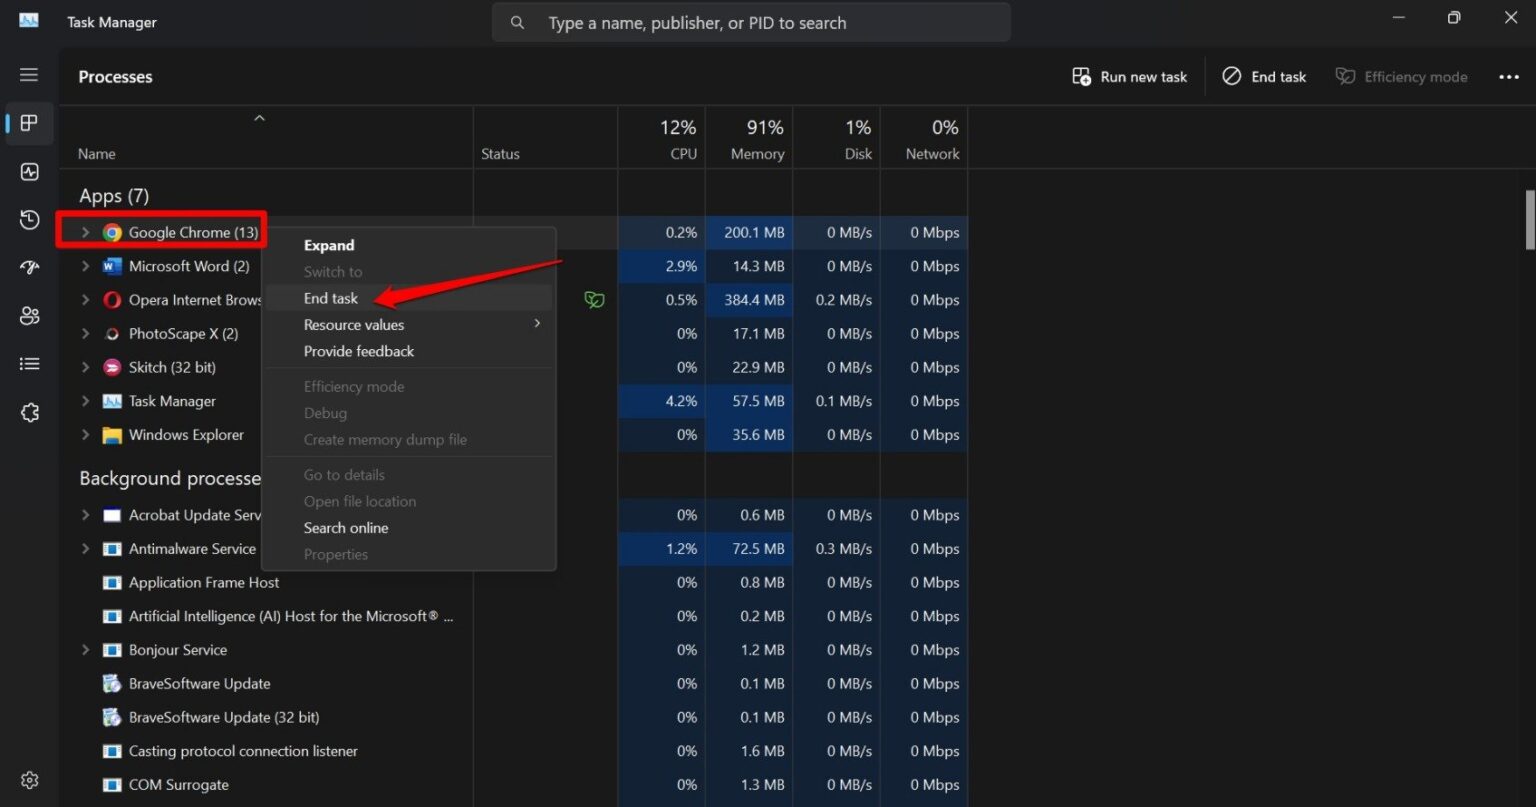Open the three-dot more options menu
1536x807 pixels.
[x=1509, y=77]
